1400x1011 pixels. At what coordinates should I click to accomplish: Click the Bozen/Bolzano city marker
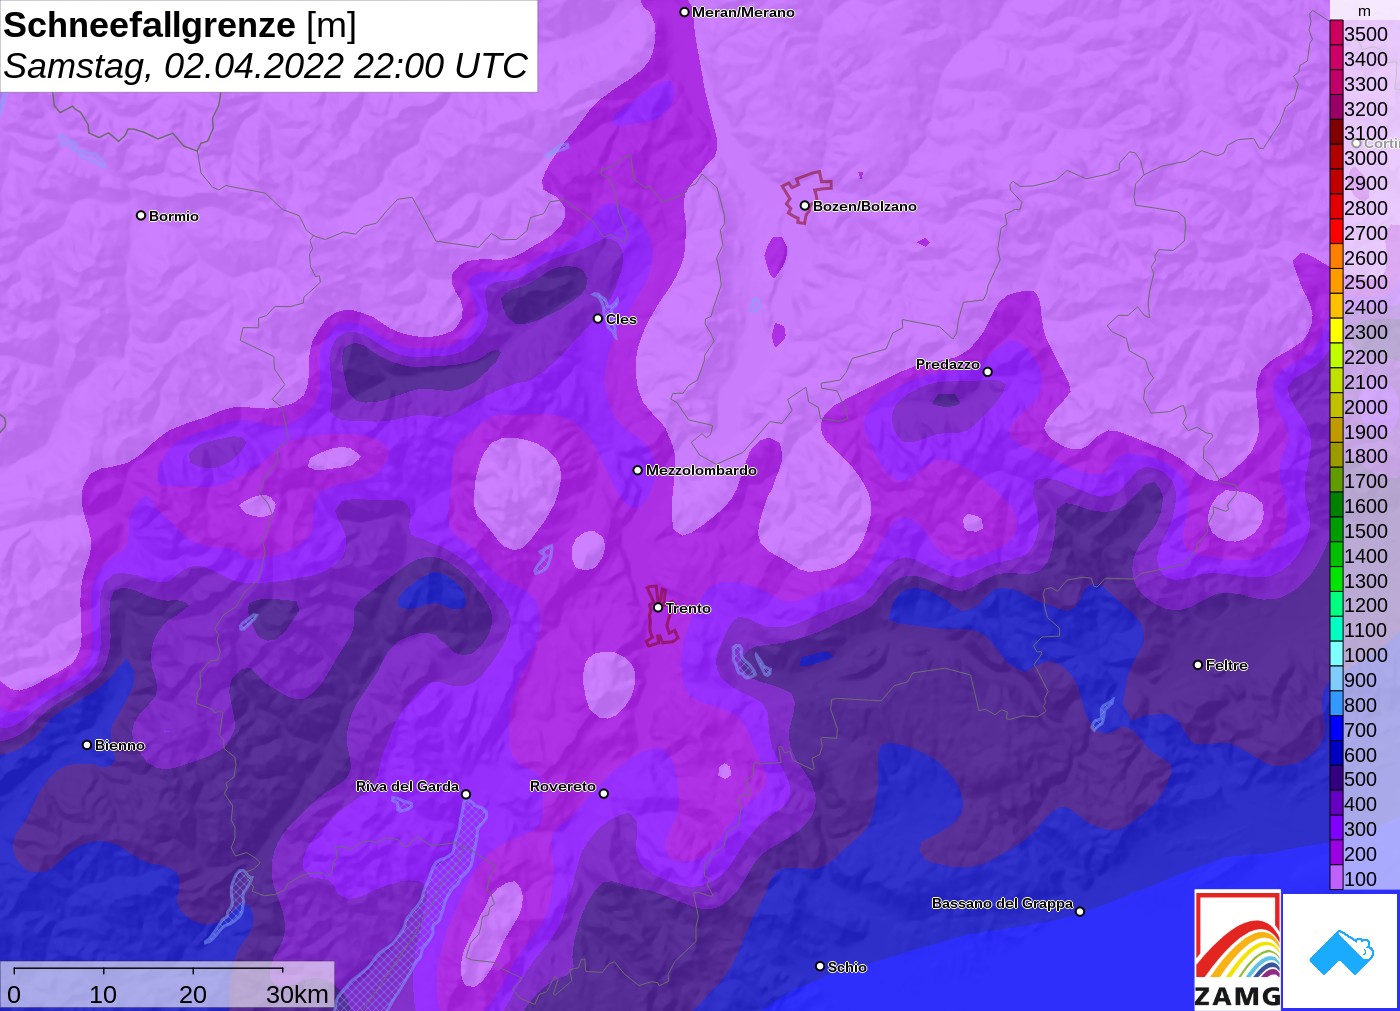tap(805, 206)
